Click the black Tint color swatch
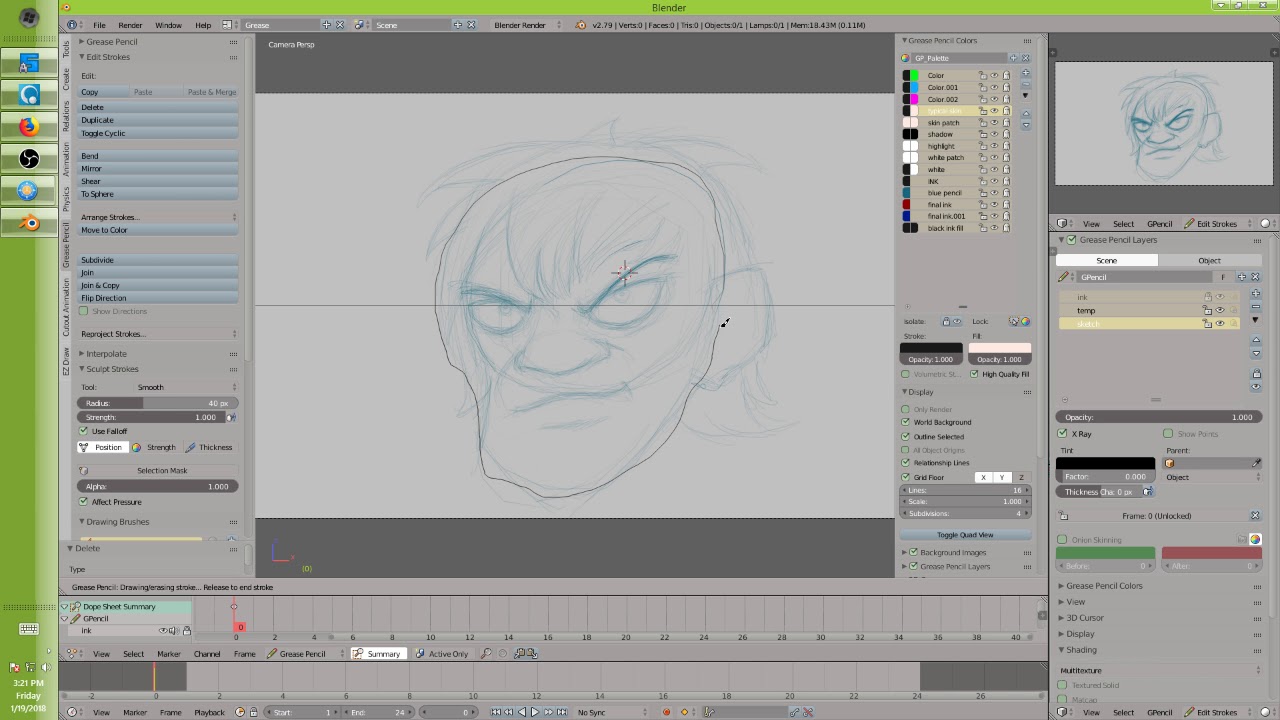1280x720 pixels. pos(1106,463)
